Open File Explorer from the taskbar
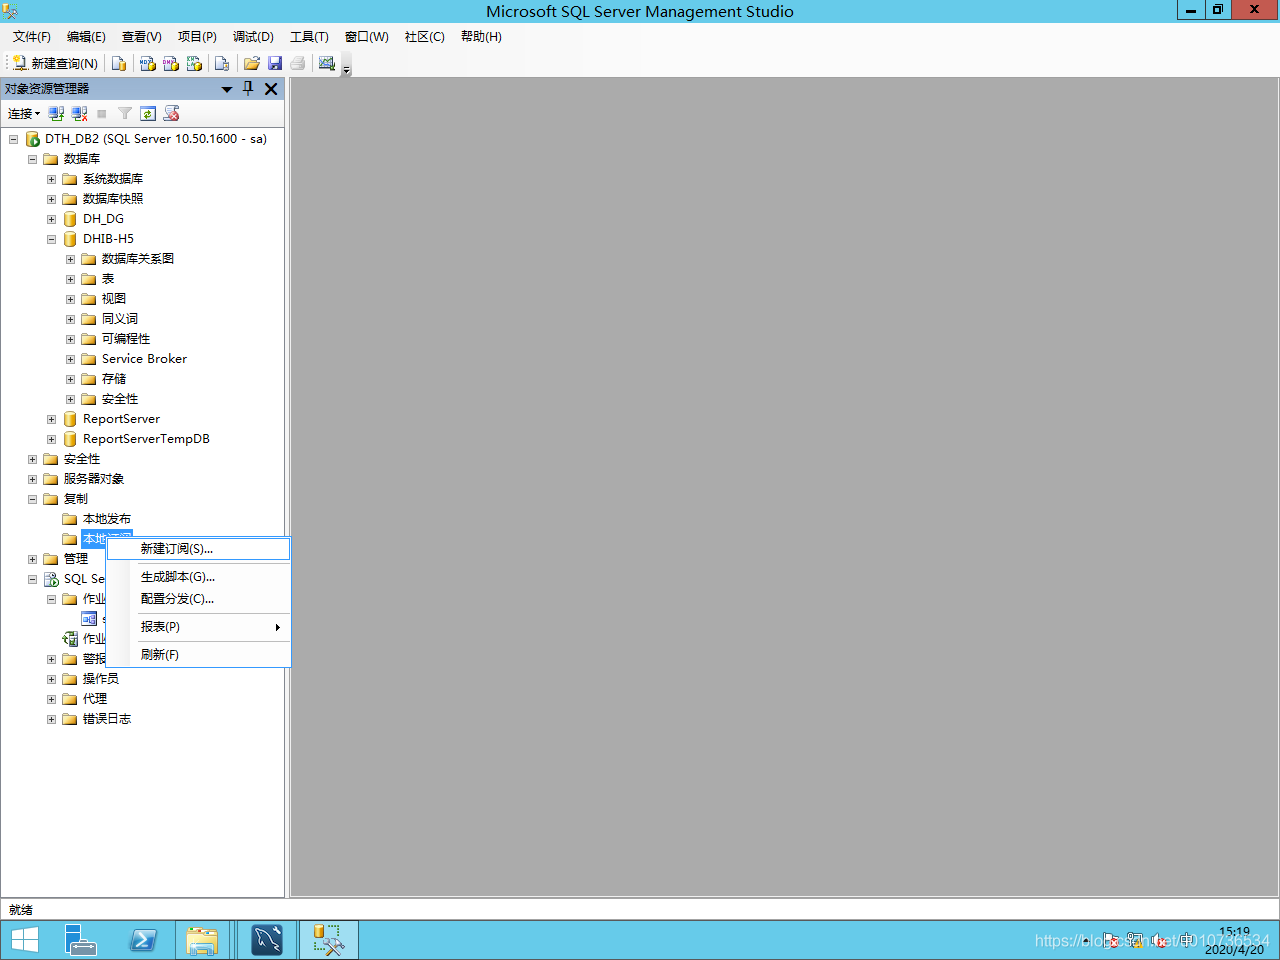This screenshot has width=1280, height=960. tap(203, 940)
